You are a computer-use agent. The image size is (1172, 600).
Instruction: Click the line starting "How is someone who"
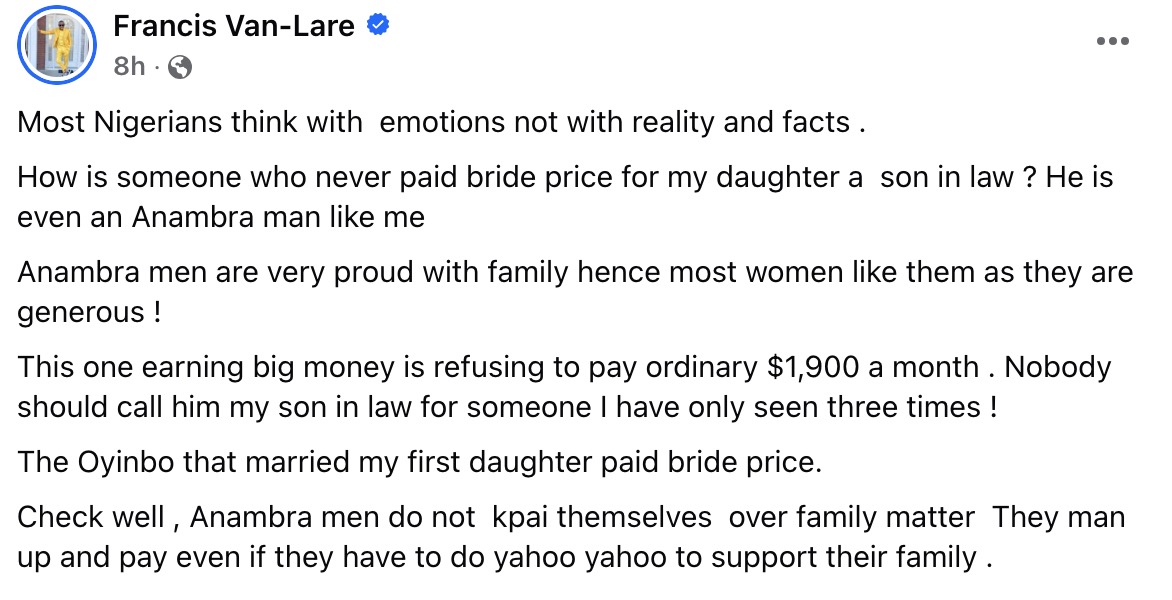565,179
